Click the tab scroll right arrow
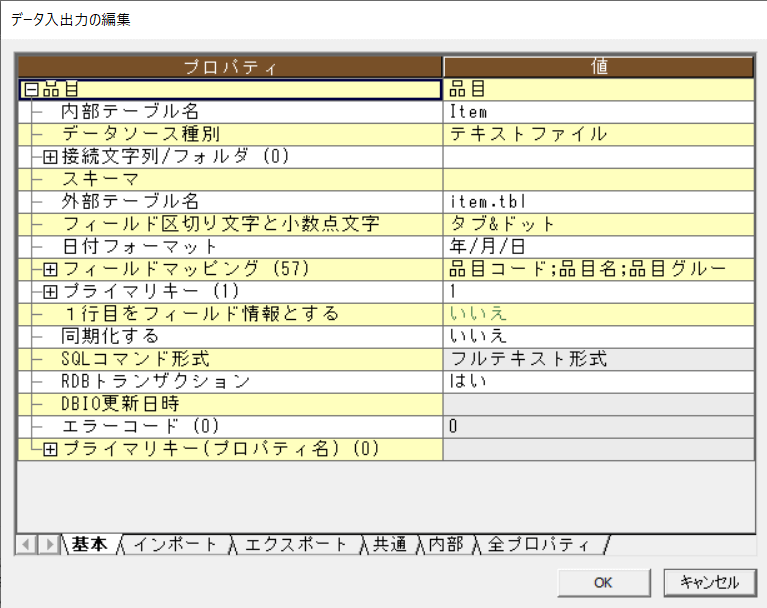 click(49, 544)
